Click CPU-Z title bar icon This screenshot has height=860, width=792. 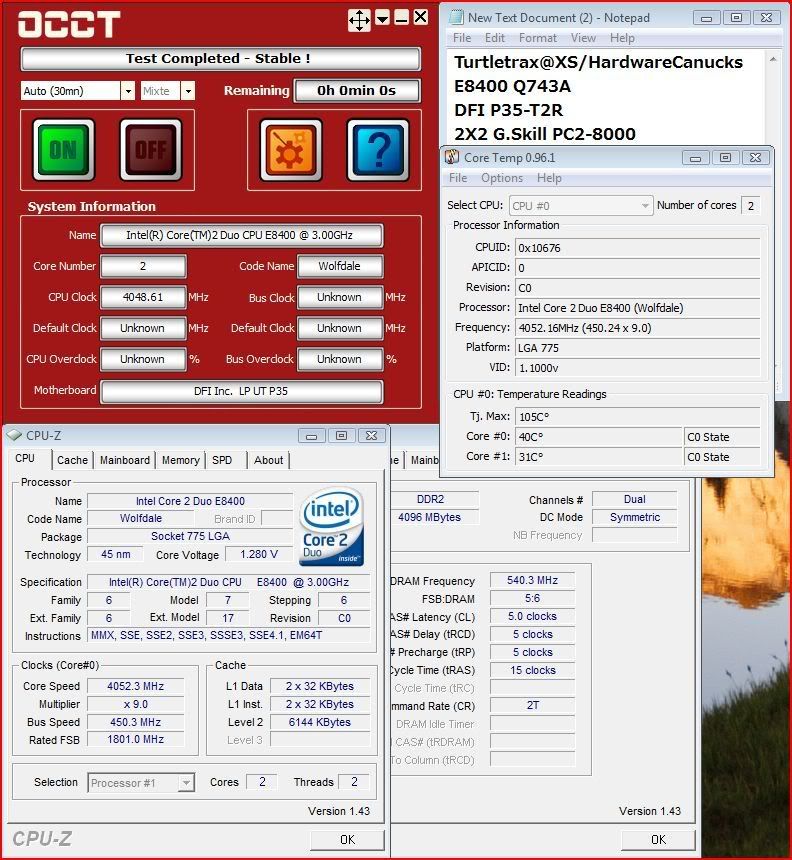coord(14,435)
